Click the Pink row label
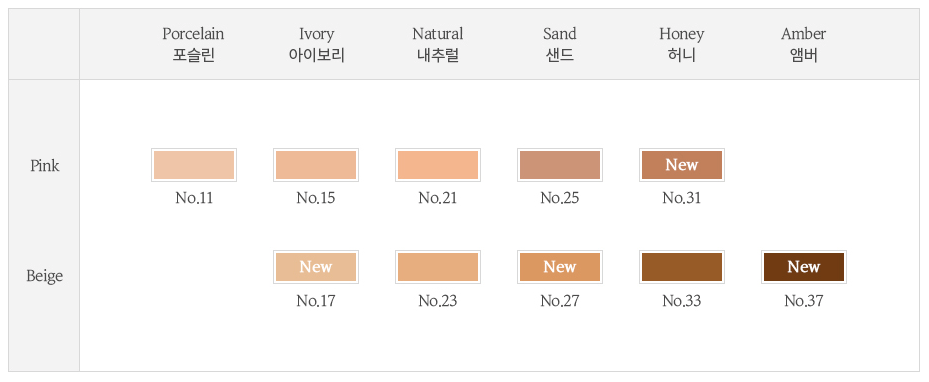Viewport: 929px width, 382px height. [44, 166]
